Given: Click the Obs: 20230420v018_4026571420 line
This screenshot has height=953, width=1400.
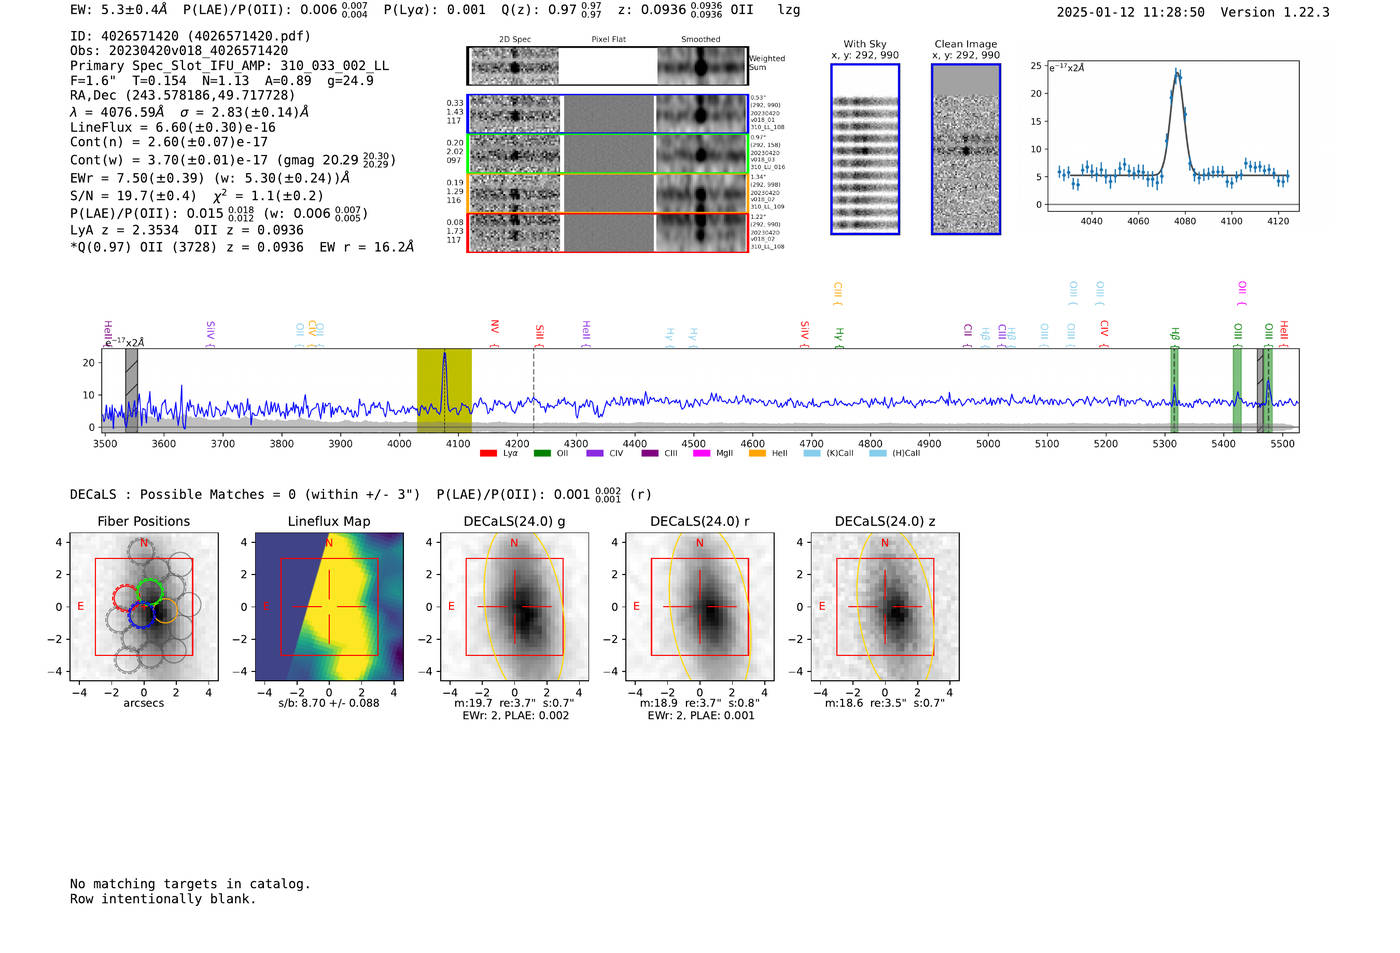Looking at the screenshot, I should 179,50.
